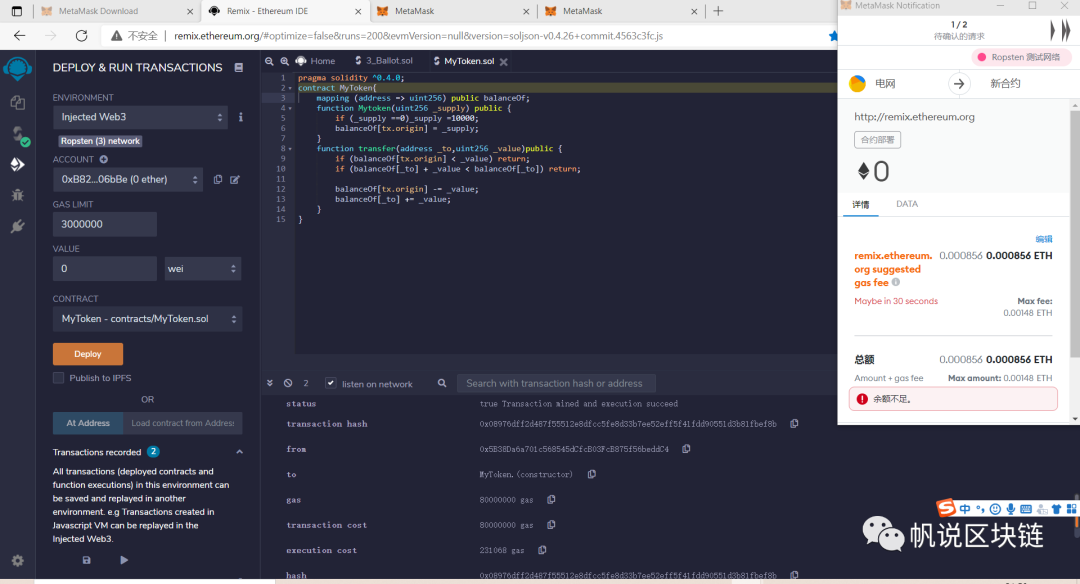Zoom in the editor font
The width and height of the screenshot is (1080, 584).
click(284, 61)
